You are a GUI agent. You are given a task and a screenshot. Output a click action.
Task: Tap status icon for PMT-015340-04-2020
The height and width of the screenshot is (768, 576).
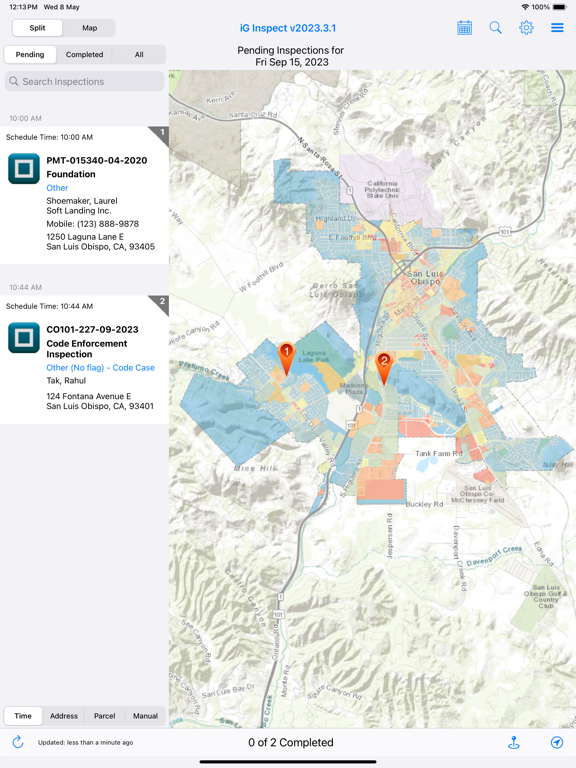(24, 168)
